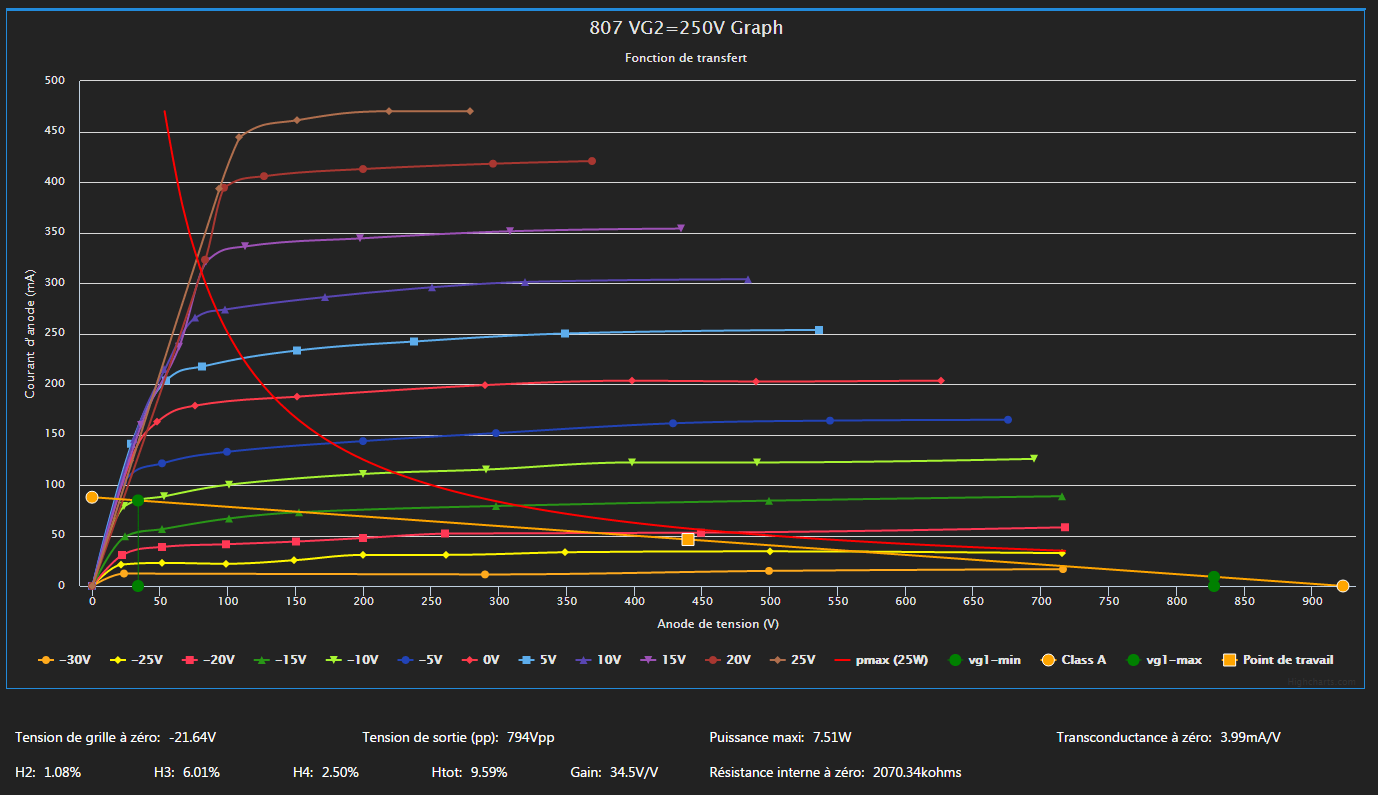The height and width of the screenshot is (795, 1378).
Task: Click the final triangle marker of 15V curve
Action: (x=681, y=228)
